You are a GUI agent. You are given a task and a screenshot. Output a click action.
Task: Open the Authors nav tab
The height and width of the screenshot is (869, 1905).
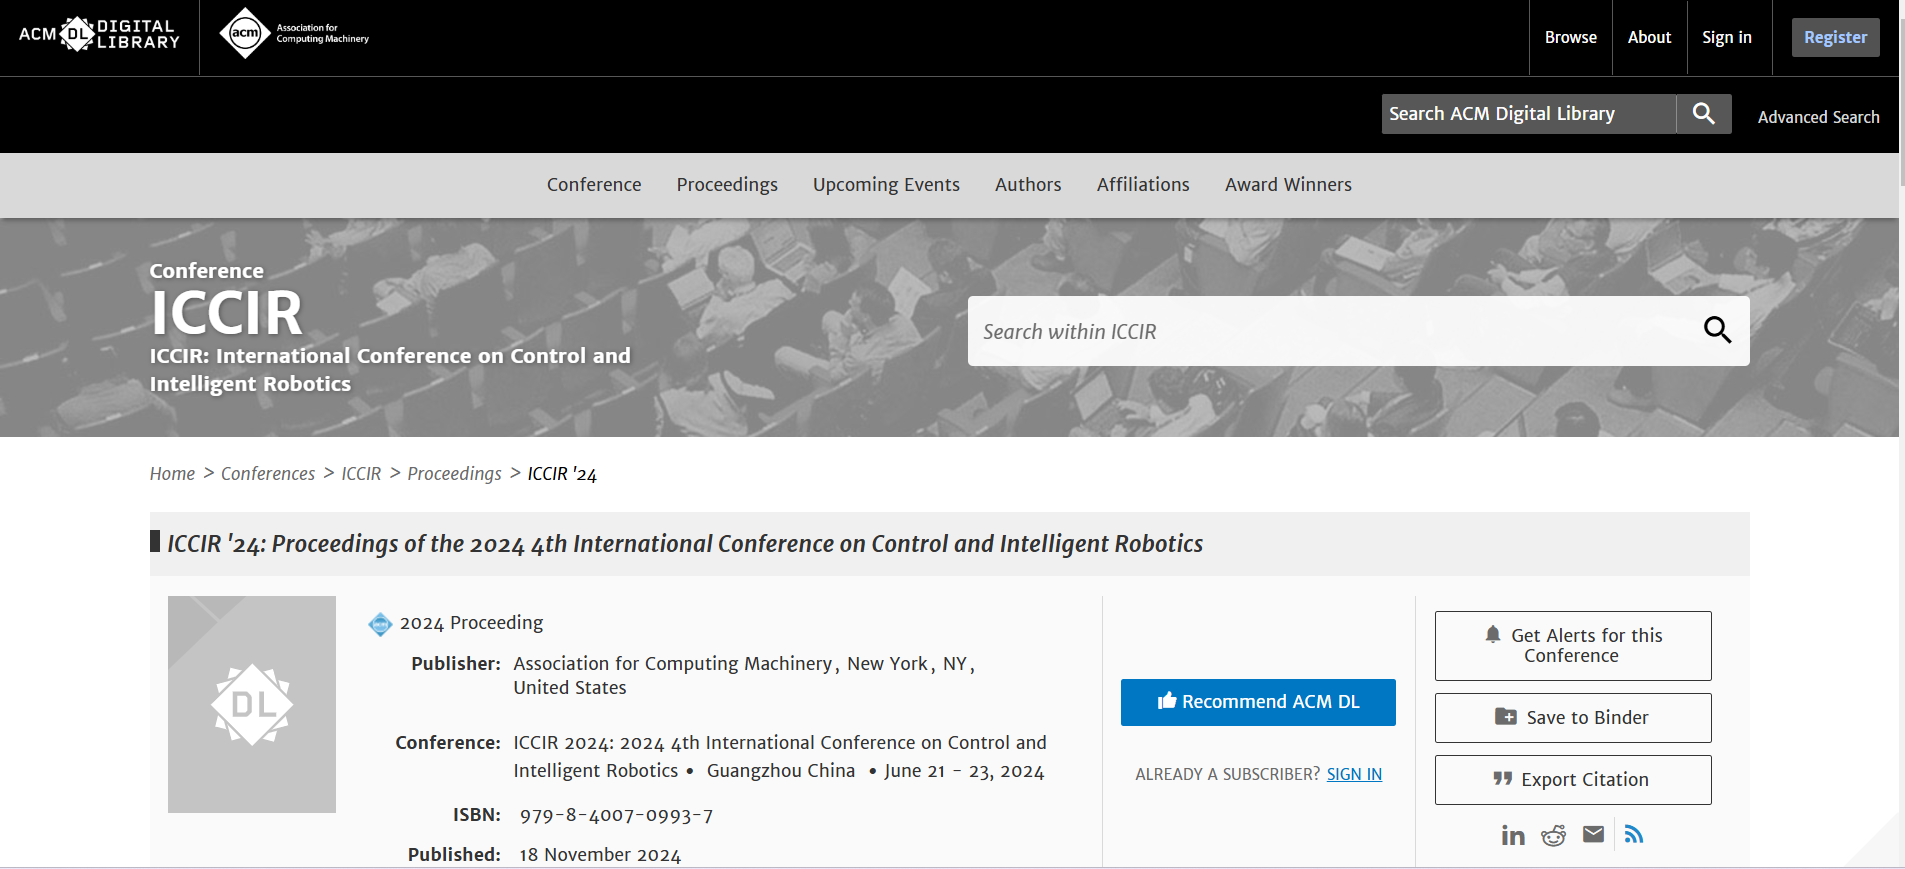coord(1028,185)
